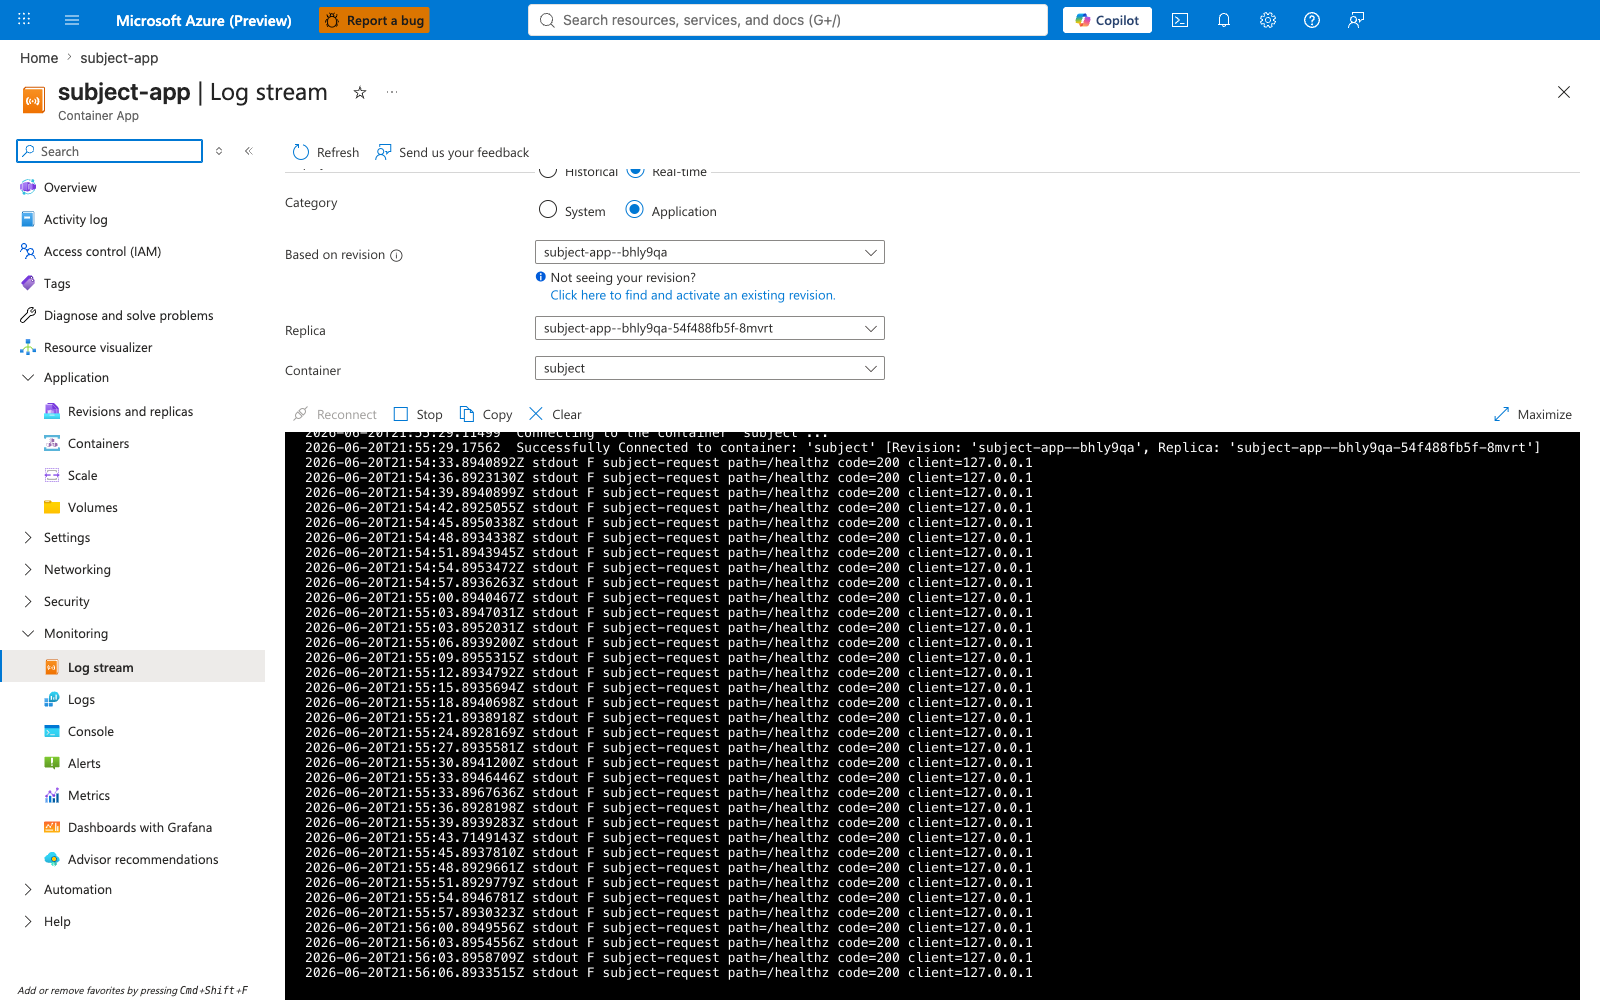Open the portal settings gear icon

coord(1268,20)
